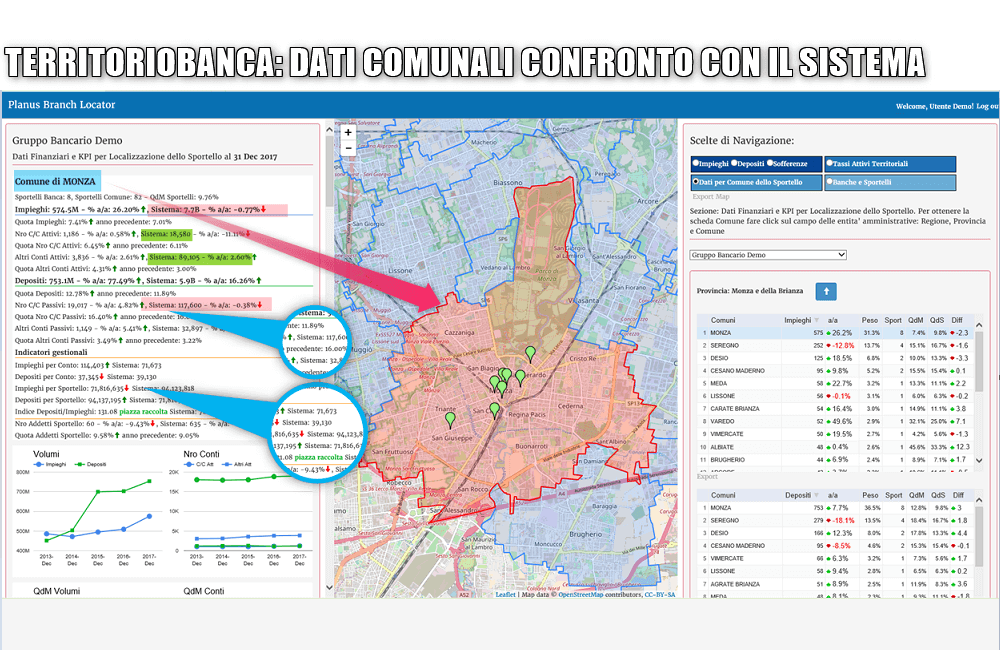1000x650 pixels.
Task: Click the QdM header in Depositi table
Action: pyautogui.click(x=916, y=495)
